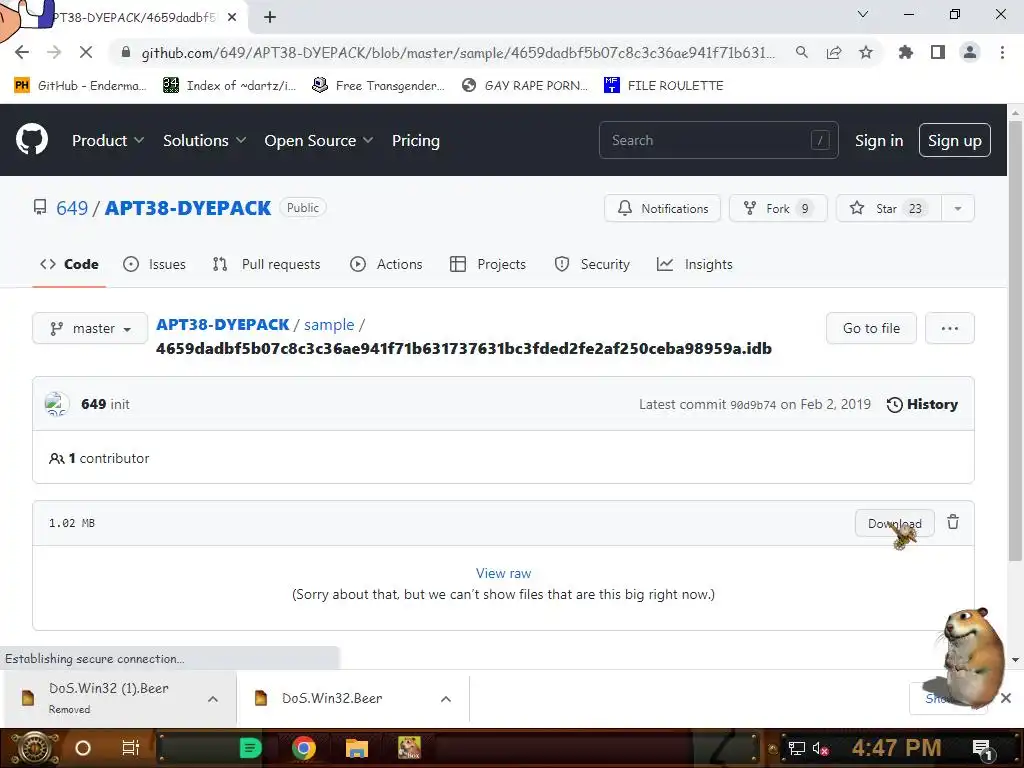Open the Projects tab
Screen dimensions: 1024x768
click(488, 264)
